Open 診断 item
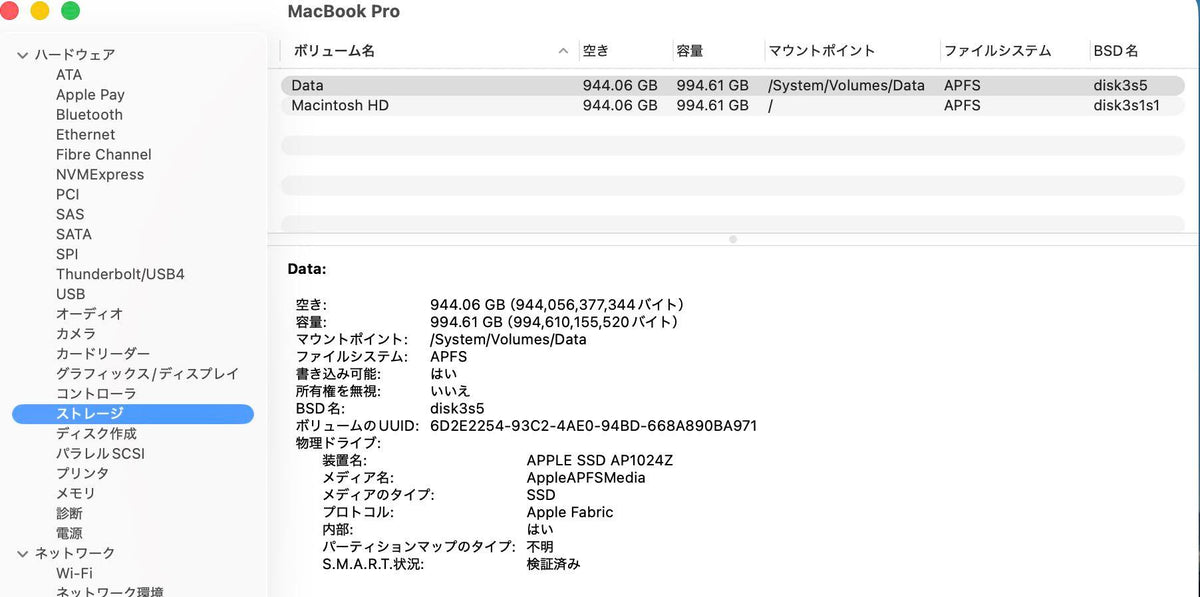 69,513
